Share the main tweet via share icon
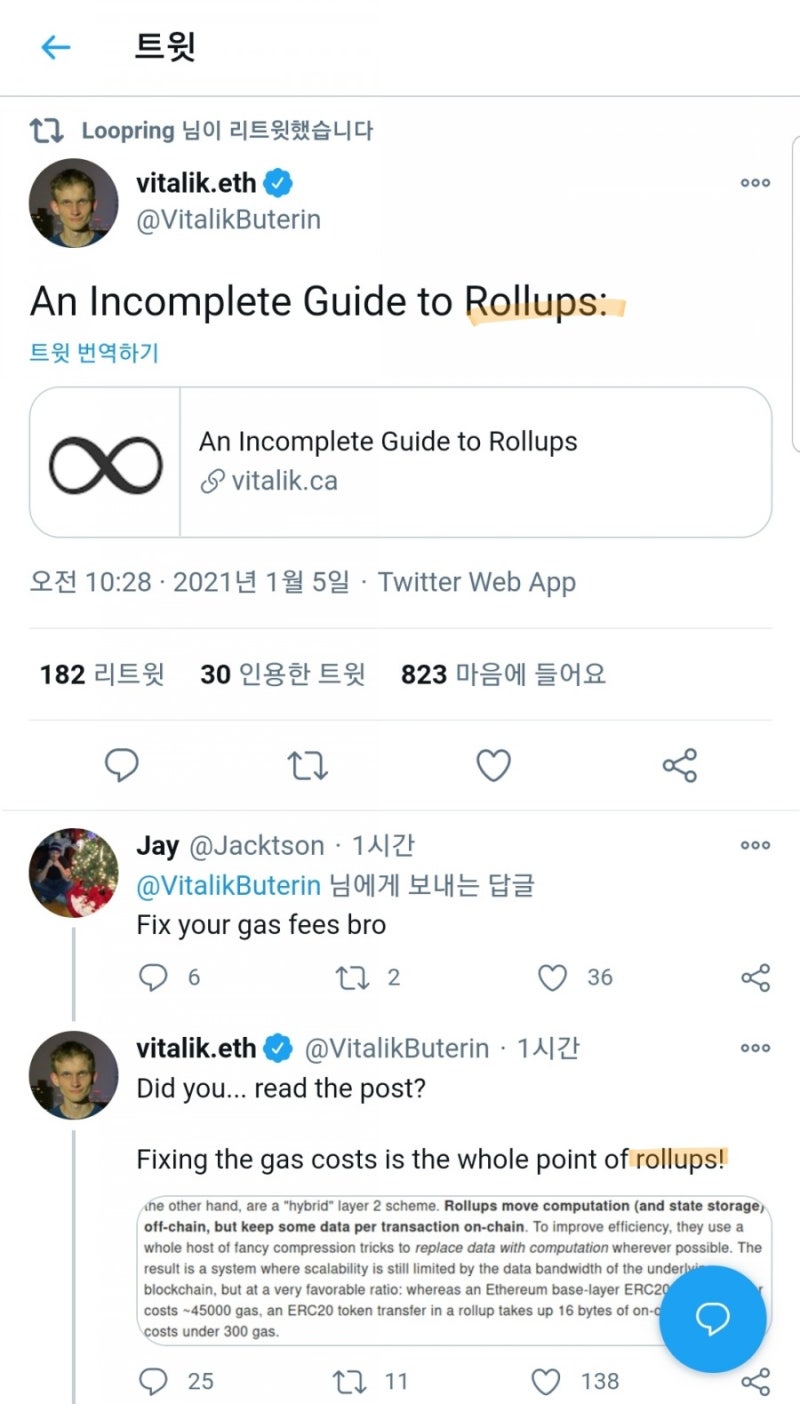Image resolution: width=800 pixels, height=1404 pixels. pyautogui.click(x=679, y=766)
